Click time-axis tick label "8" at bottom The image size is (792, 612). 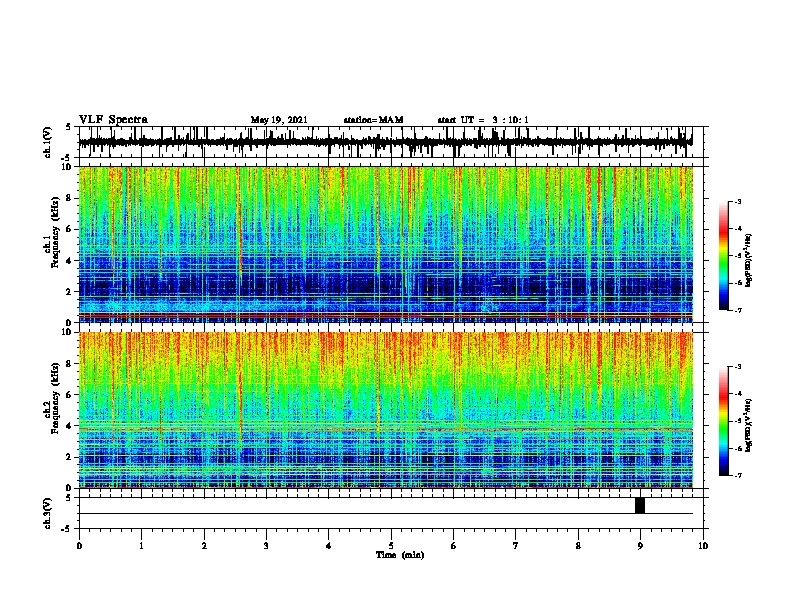coord(578,546)
